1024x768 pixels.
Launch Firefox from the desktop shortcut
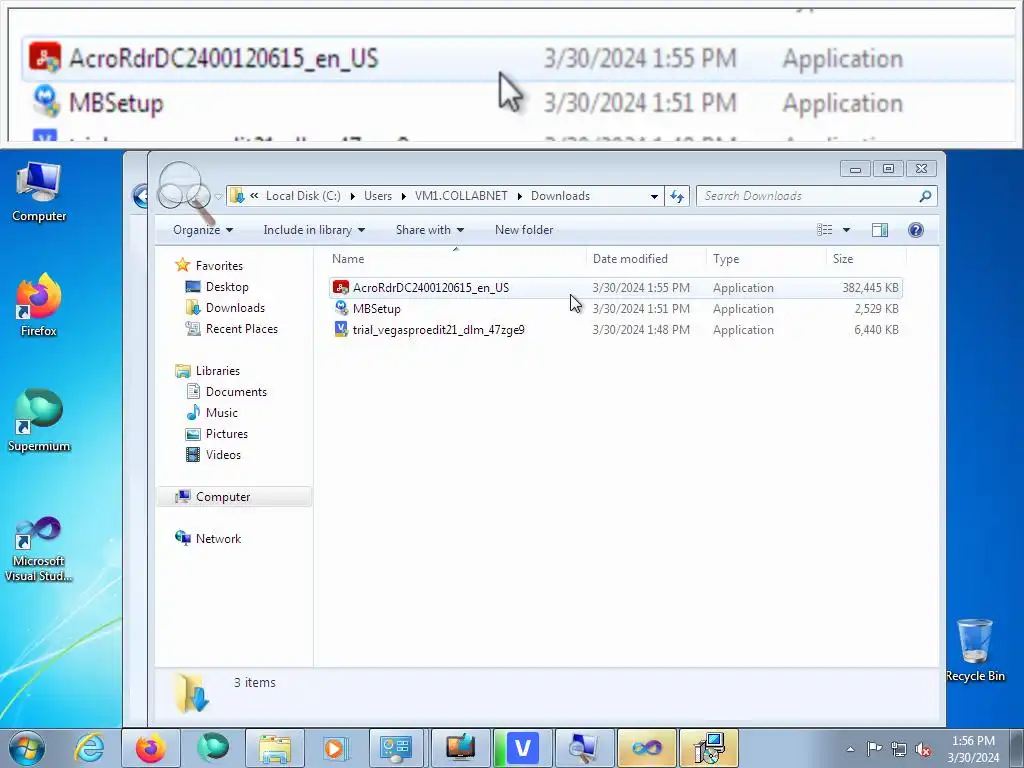[39, 306]
